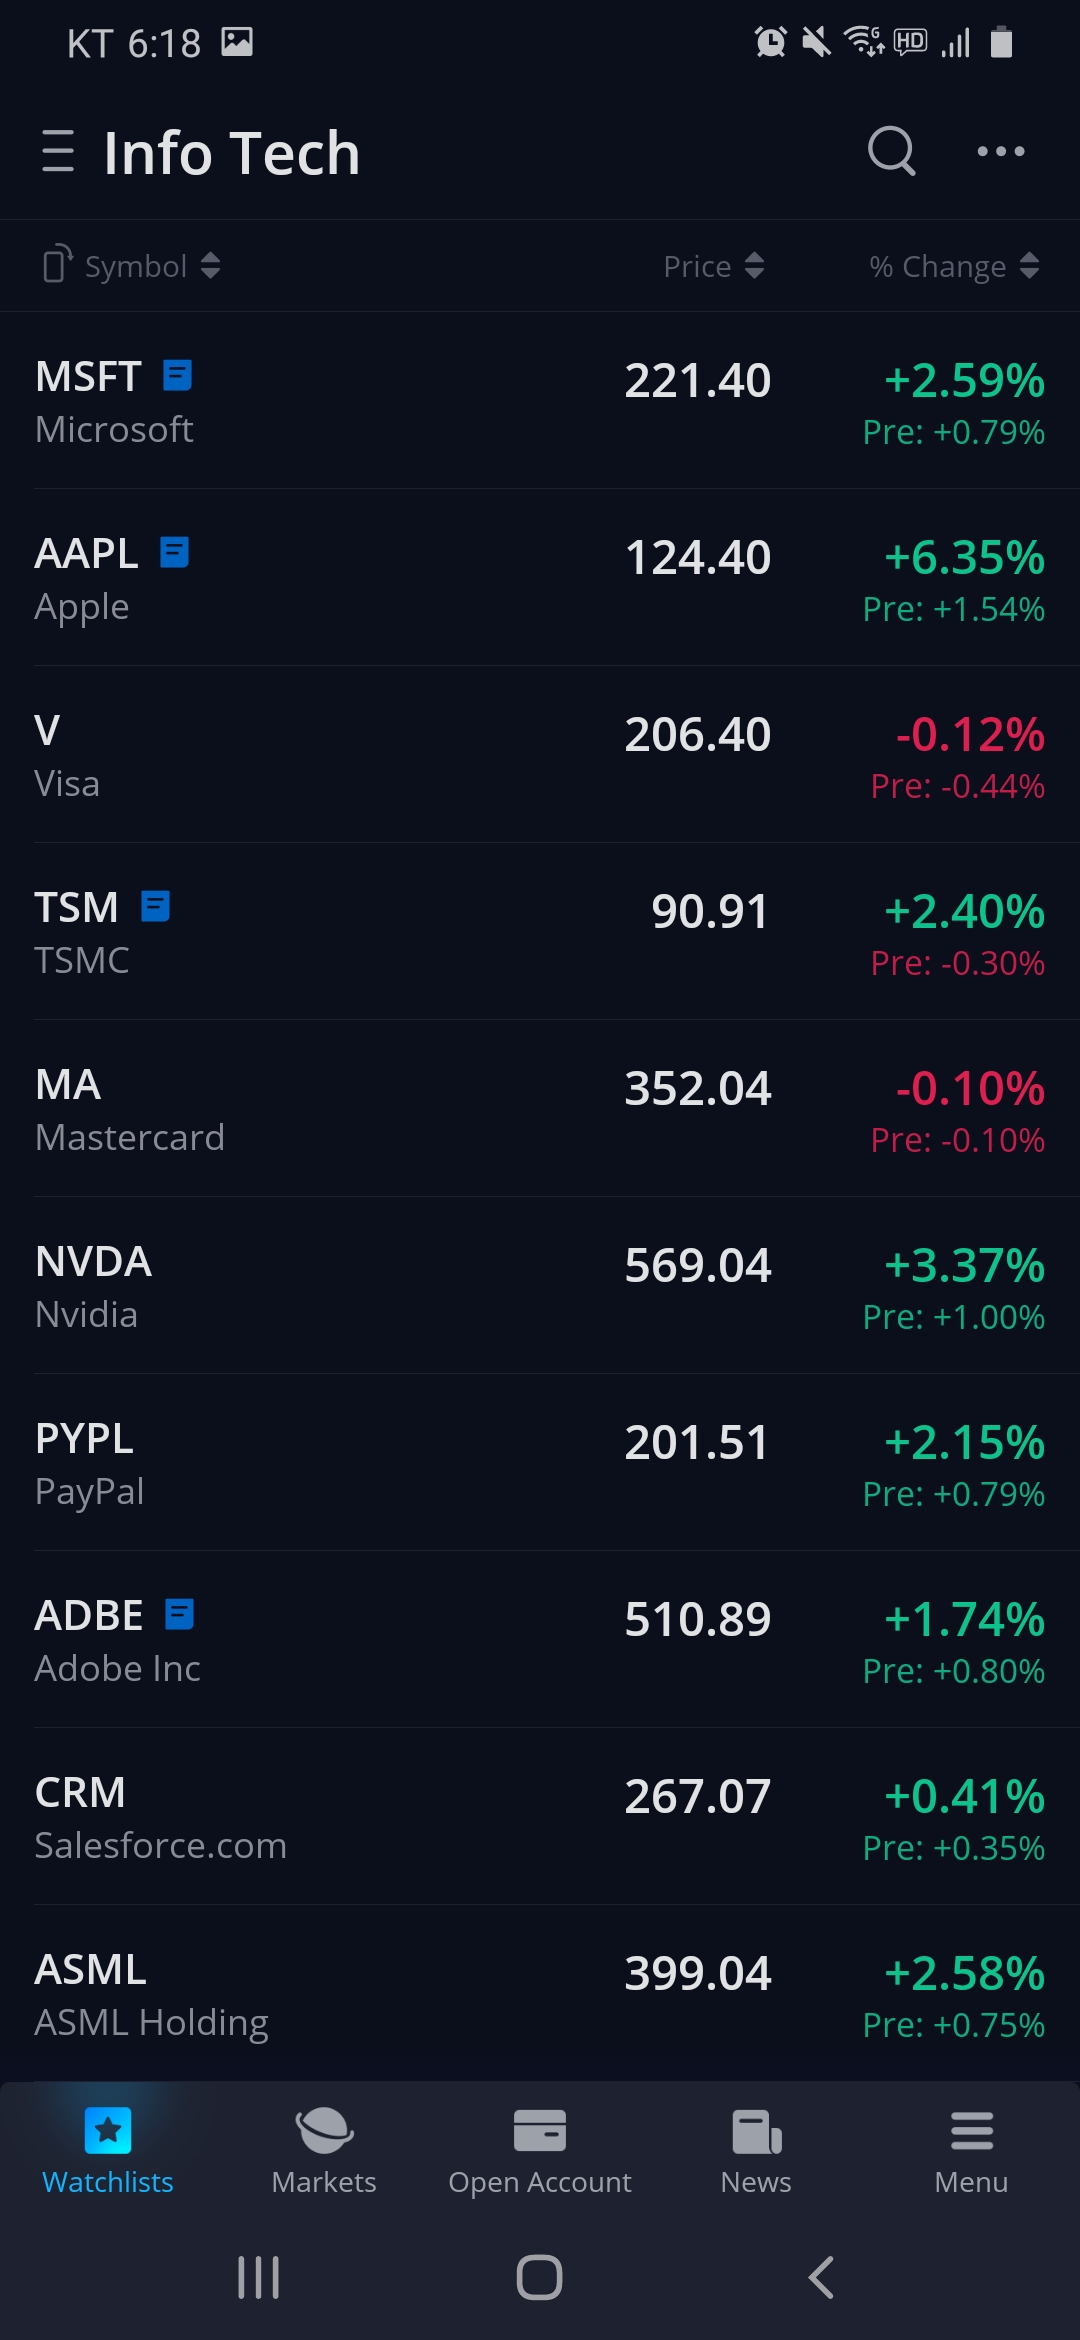Tap the Open Account button

click(540, 2152)
